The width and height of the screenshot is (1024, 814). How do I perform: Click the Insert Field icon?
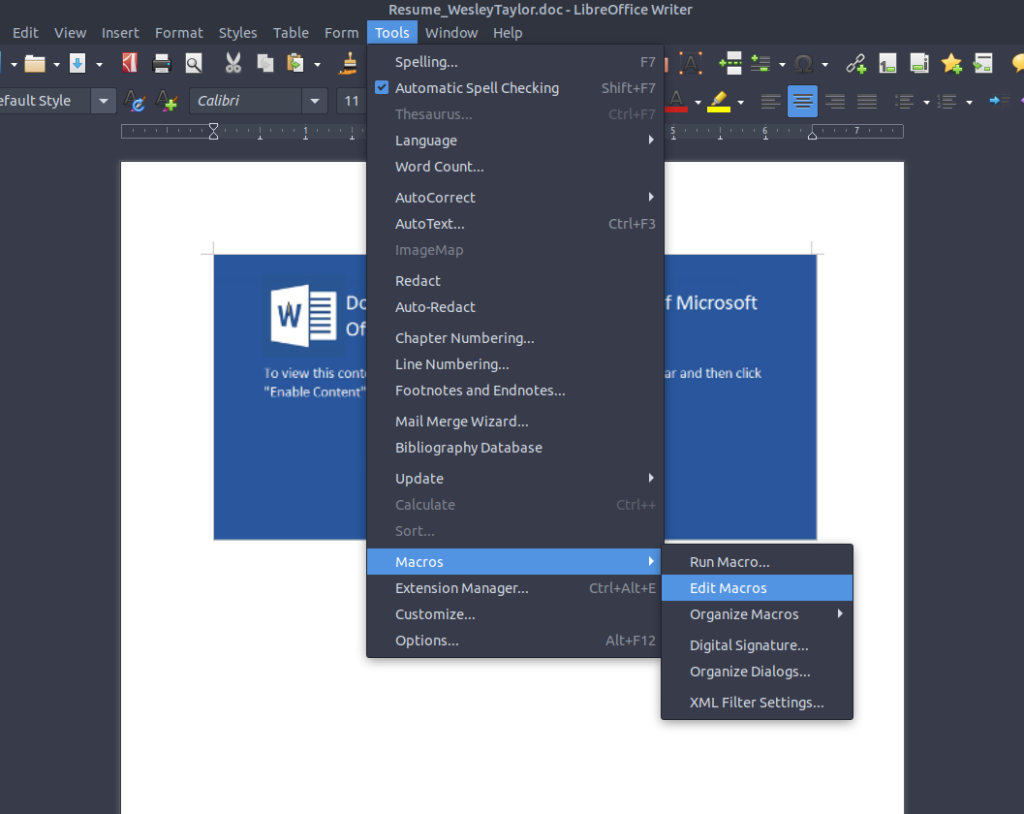760,63
